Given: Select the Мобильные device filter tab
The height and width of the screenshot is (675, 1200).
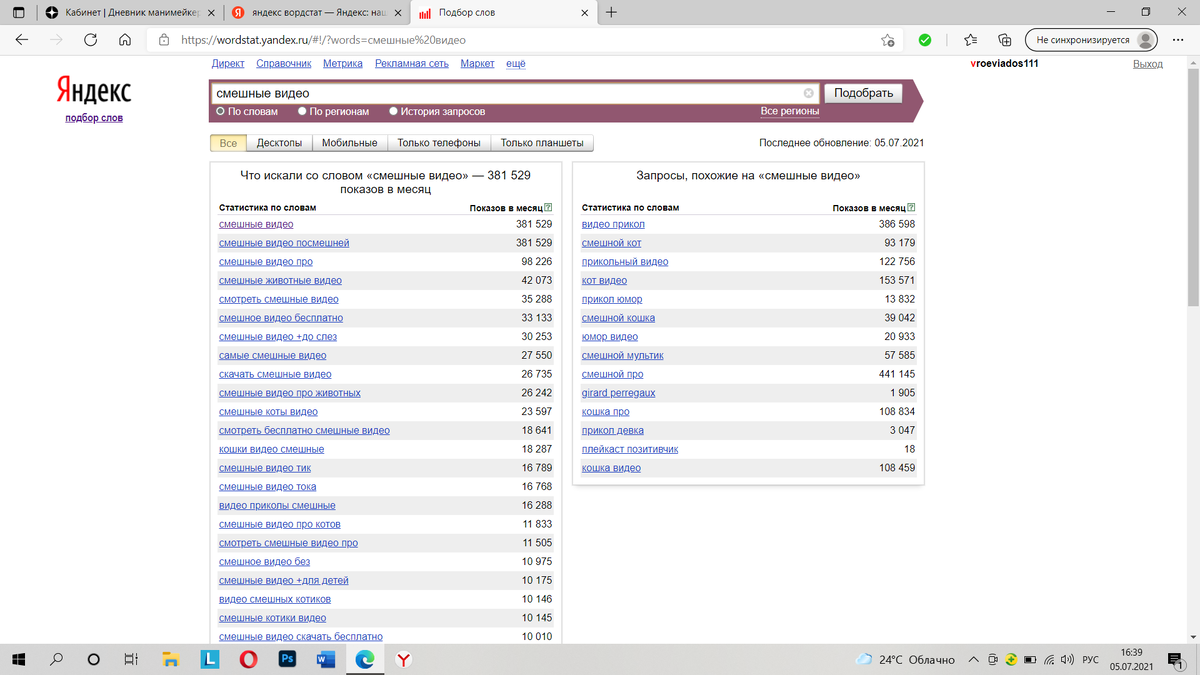Looking at the screenshot, I should [x=349, y=143].
